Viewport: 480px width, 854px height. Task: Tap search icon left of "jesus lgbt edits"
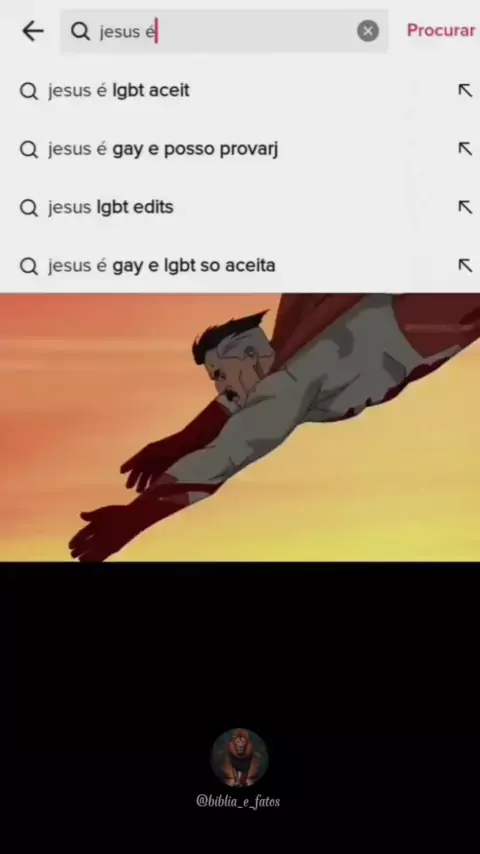[28, 208]
